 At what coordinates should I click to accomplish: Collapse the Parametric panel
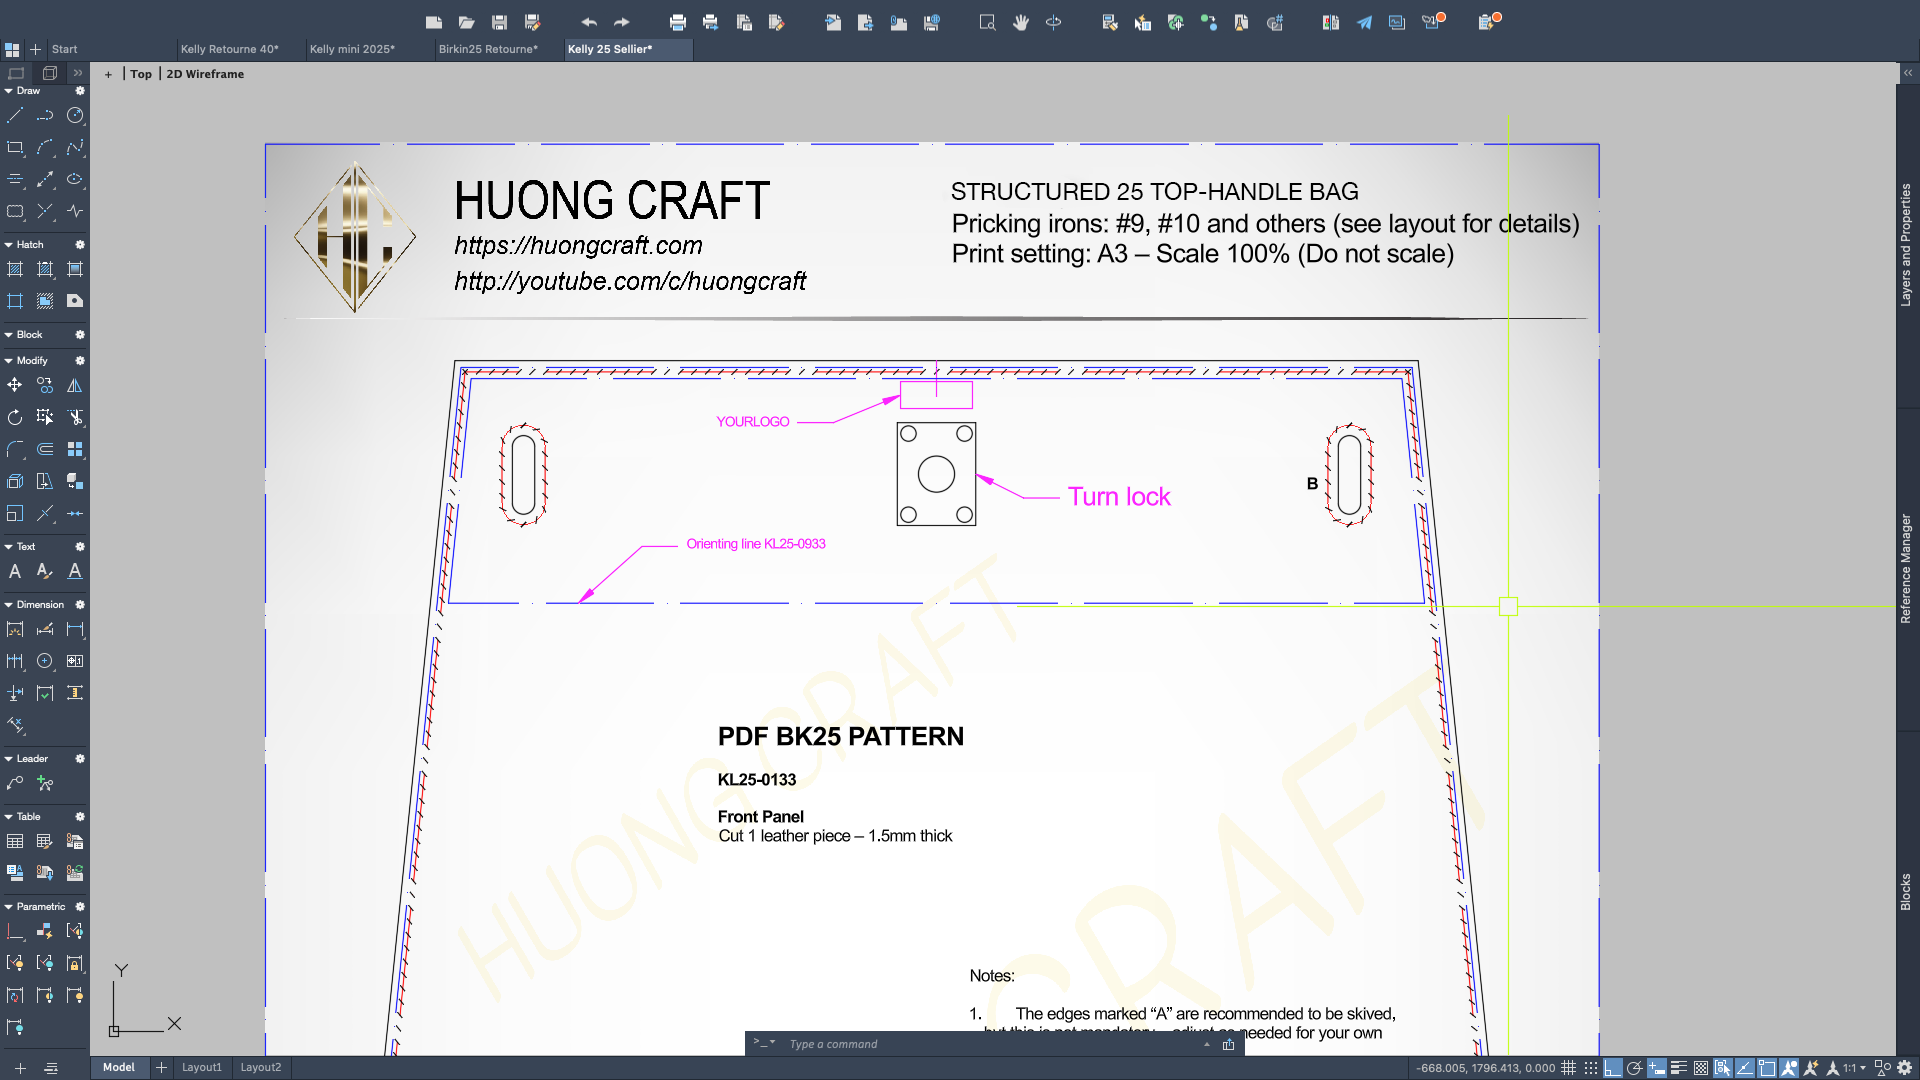click(9, 907)
